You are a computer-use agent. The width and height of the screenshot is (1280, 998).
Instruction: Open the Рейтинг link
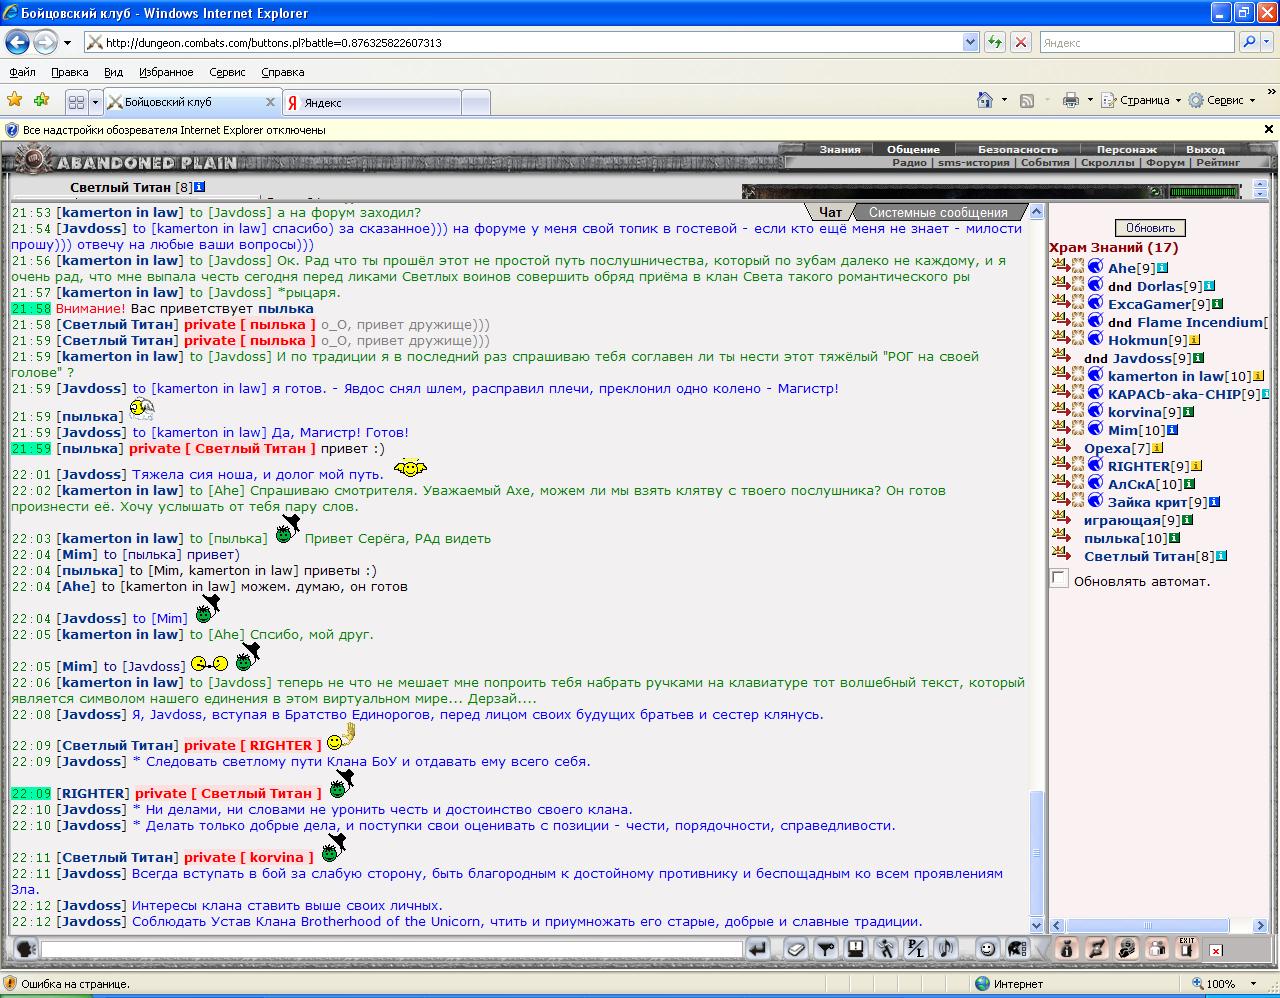click(1217, 162)
